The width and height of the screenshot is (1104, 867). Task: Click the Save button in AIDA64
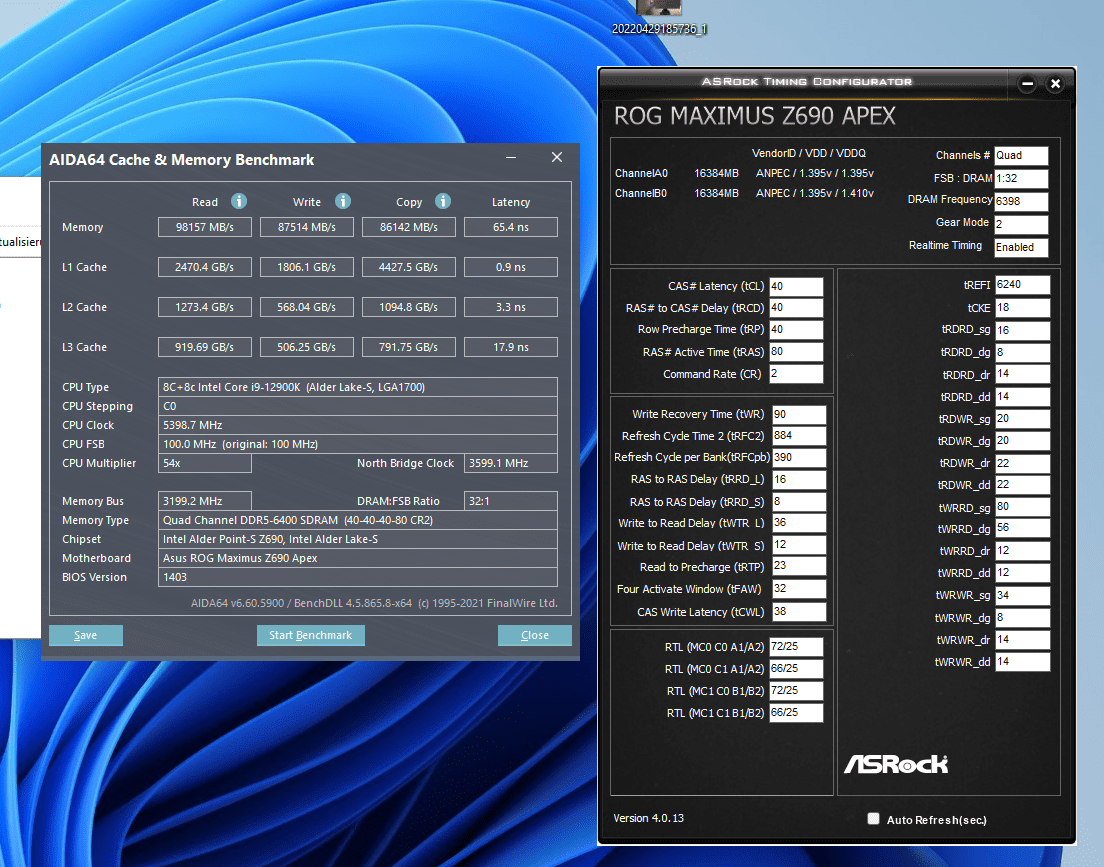[x=86, y=635]
